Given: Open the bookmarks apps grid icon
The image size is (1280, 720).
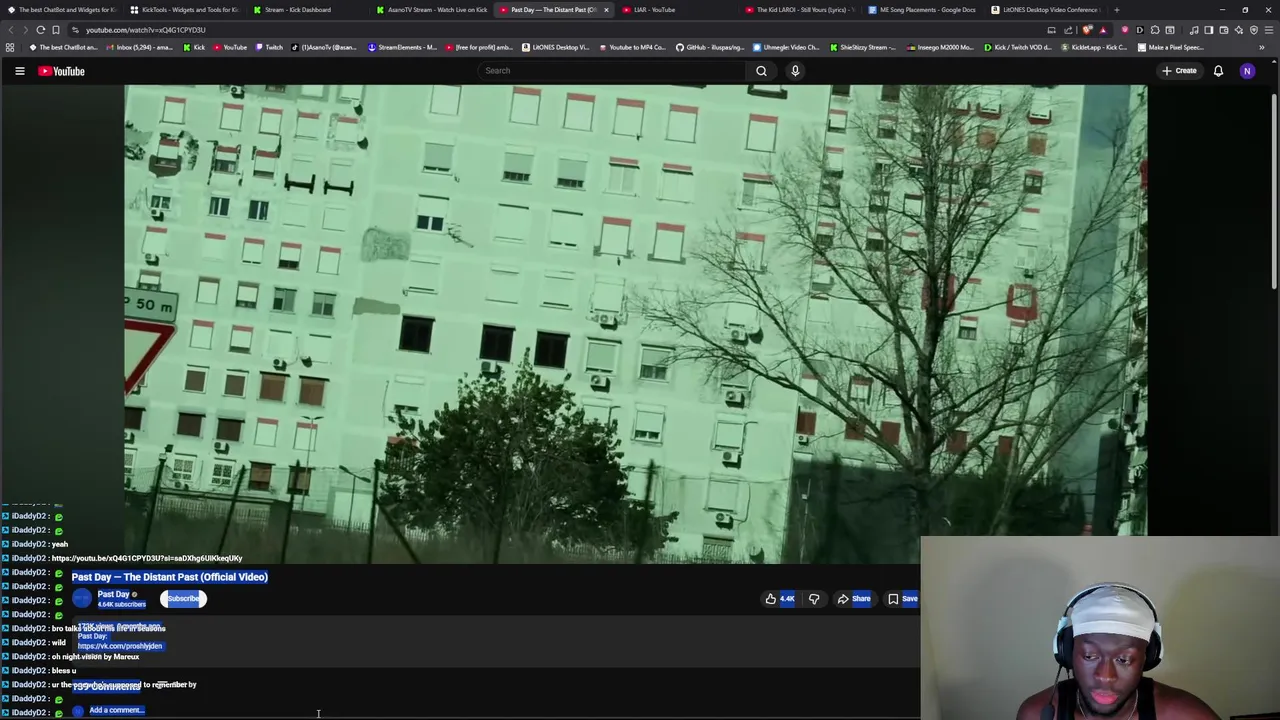Looking at the screenshot, I should pos(10,47).
